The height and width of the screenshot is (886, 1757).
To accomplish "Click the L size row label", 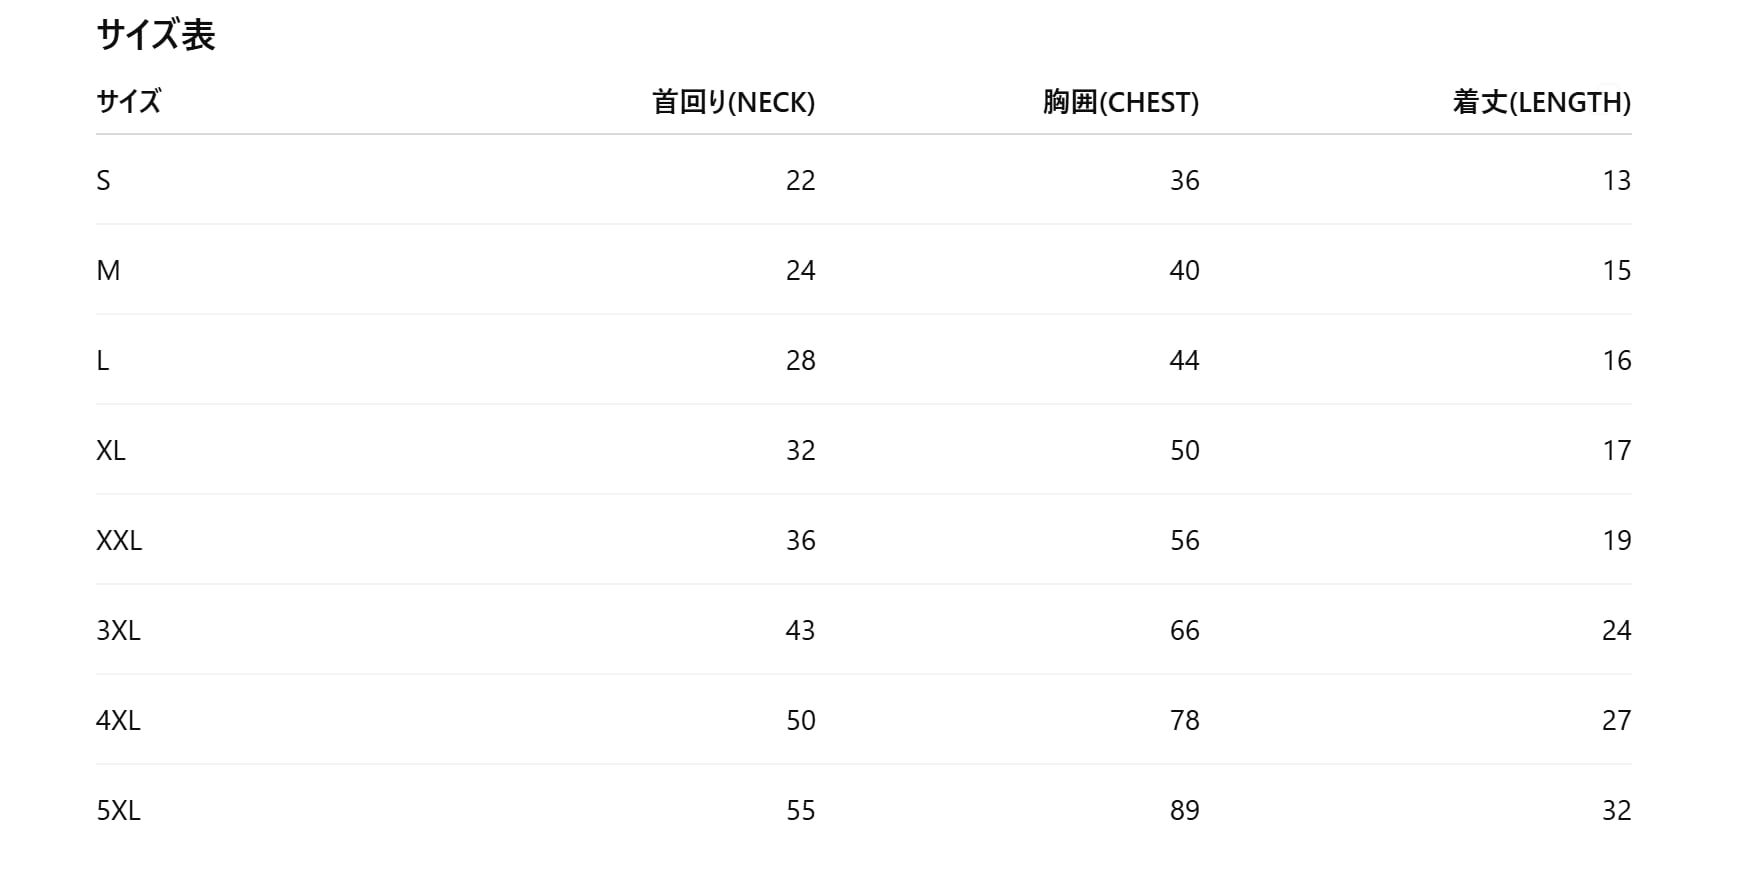I will click(x=103, y=361).
